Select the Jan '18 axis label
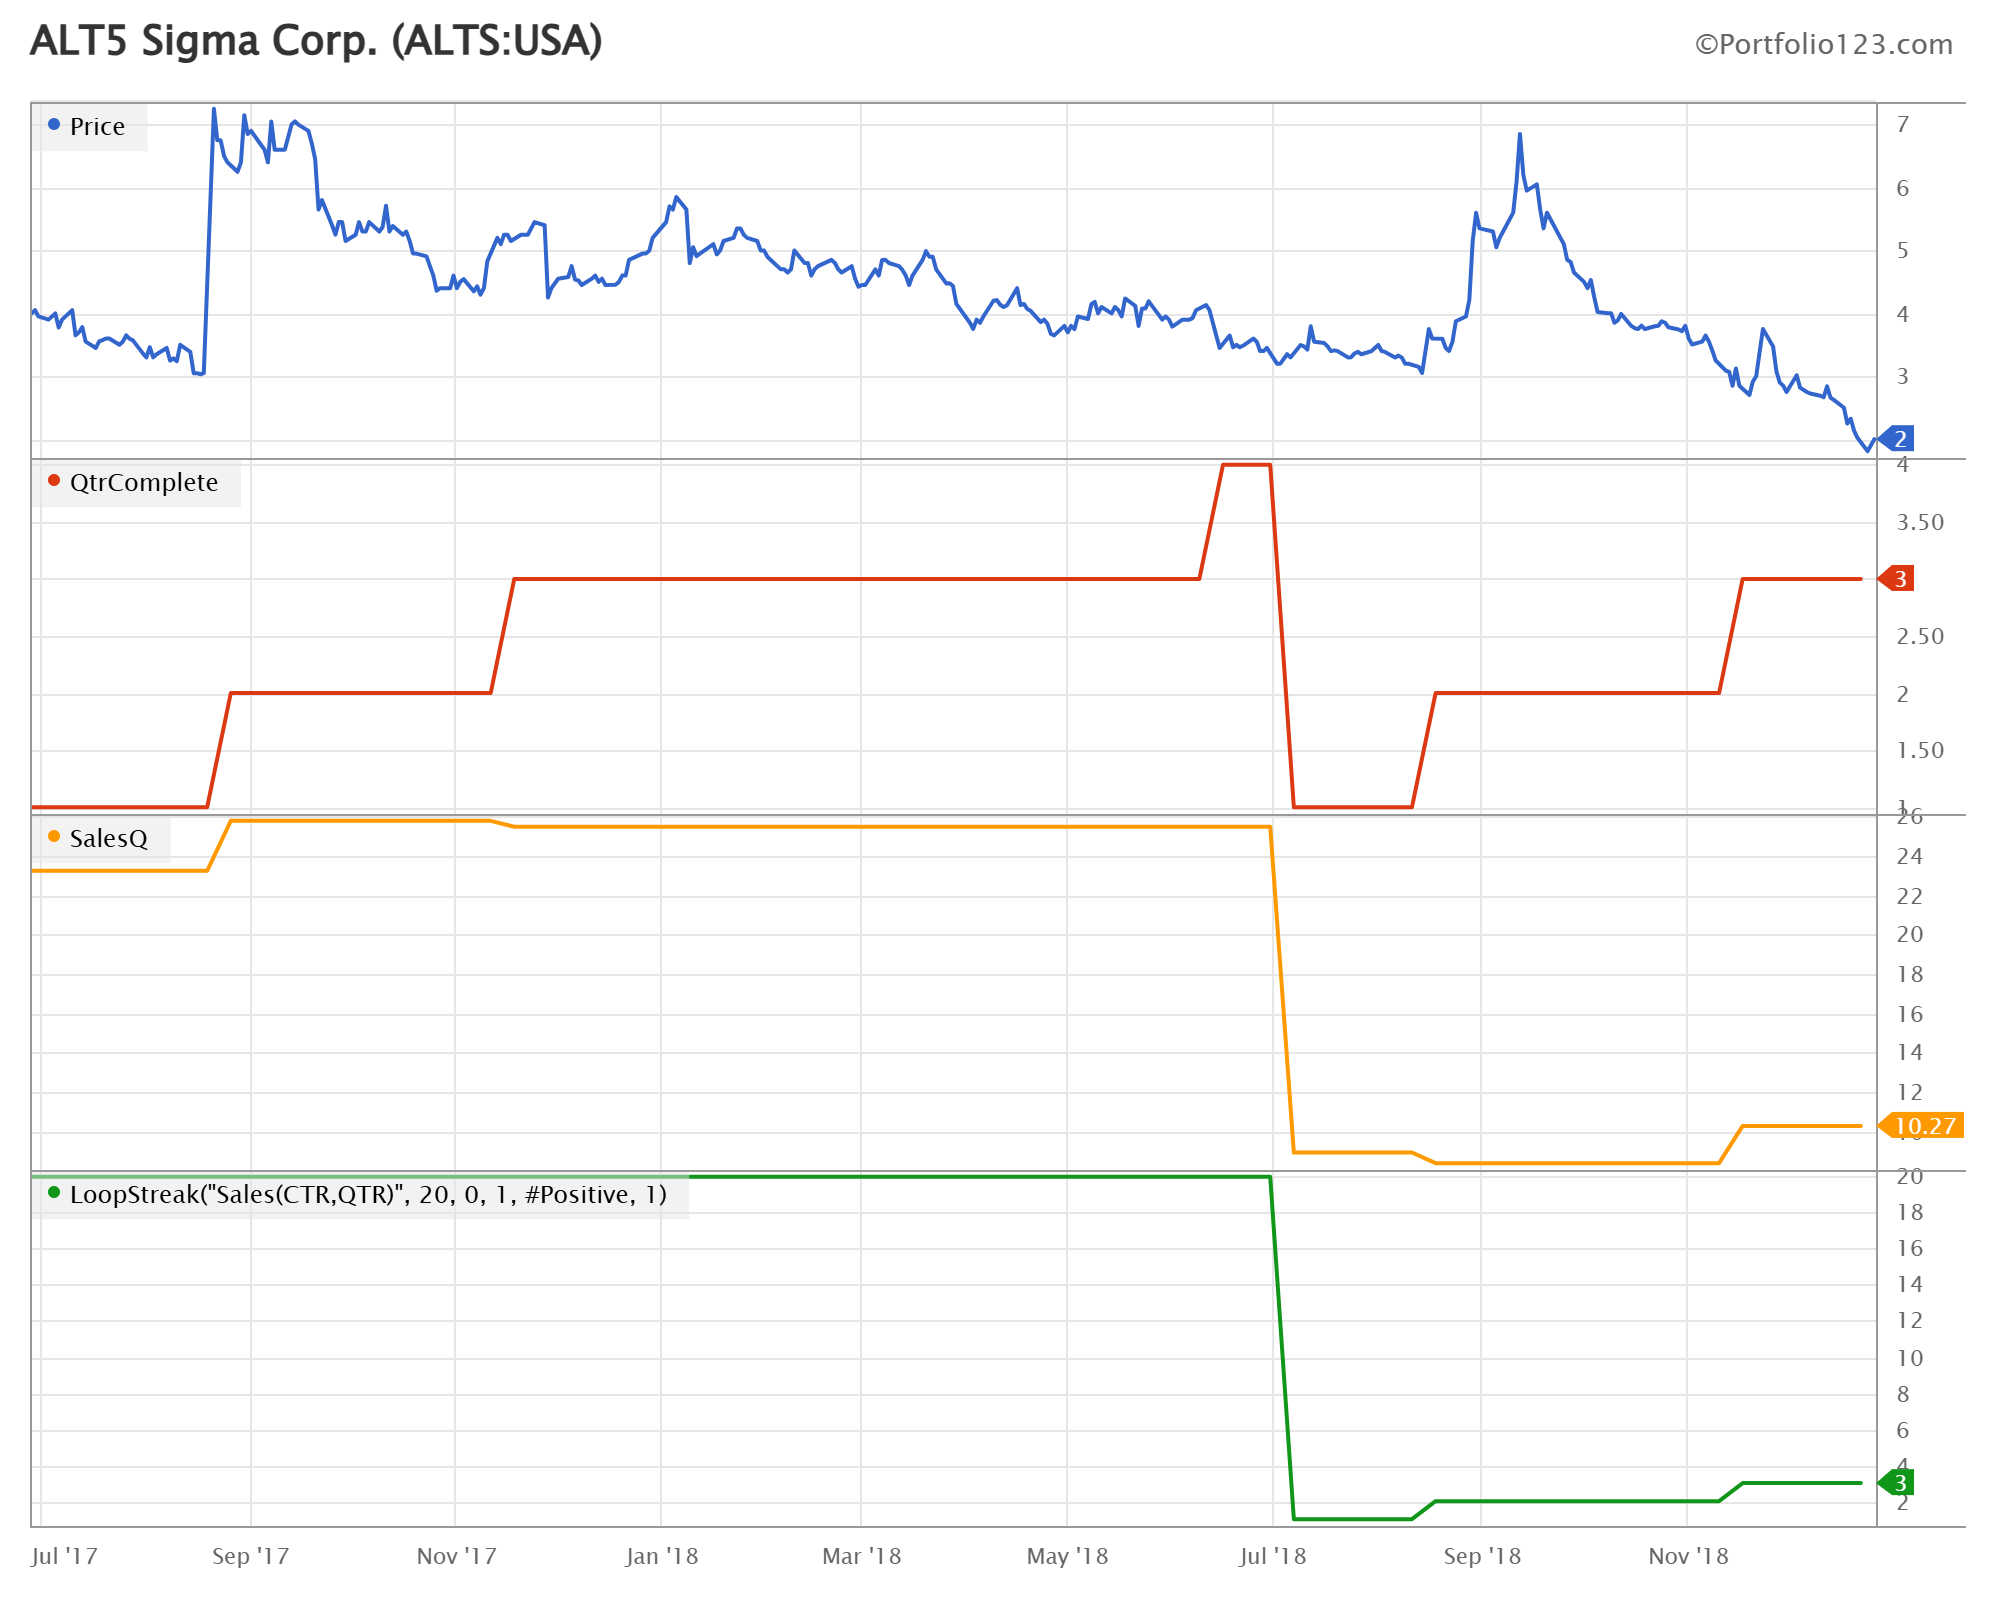 [x=661, y=1556]
